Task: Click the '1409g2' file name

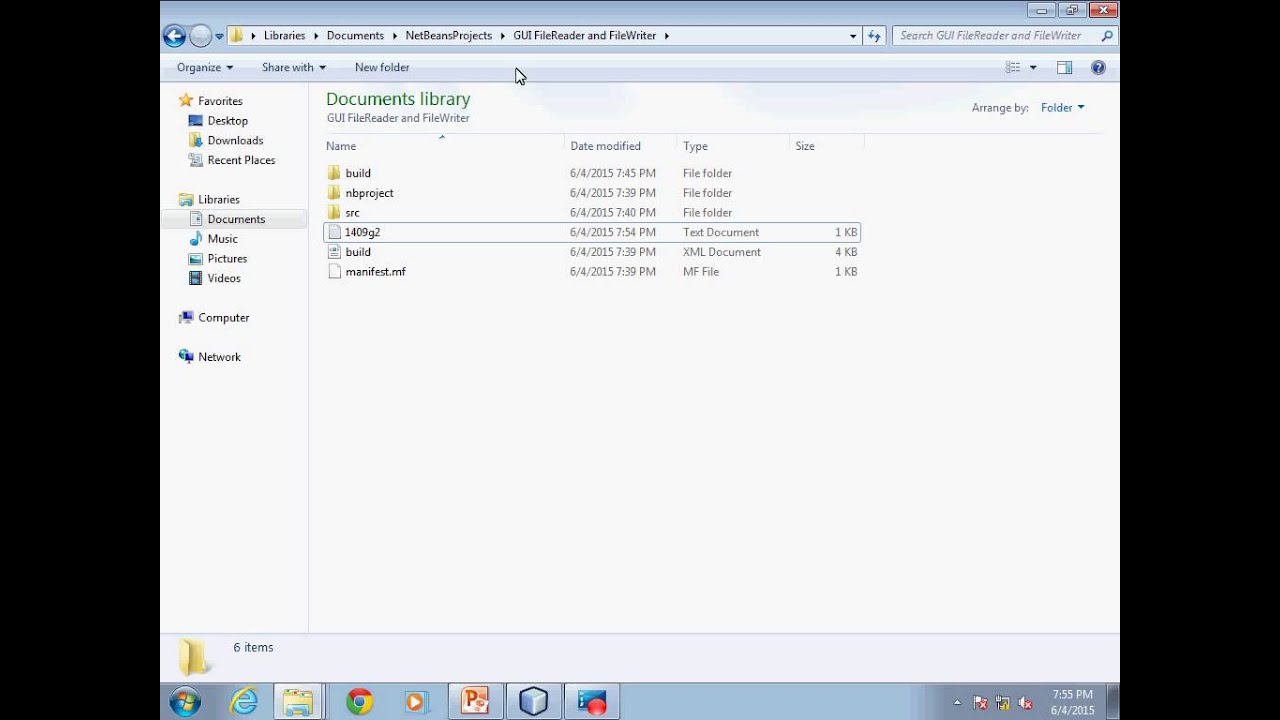Action: (362, 232)
